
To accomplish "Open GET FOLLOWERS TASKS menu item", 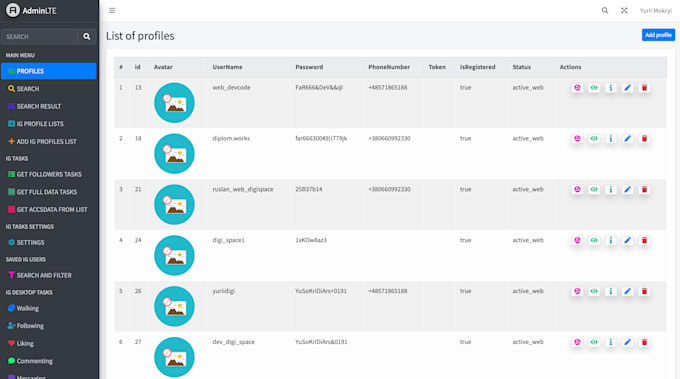I will 49,174.
